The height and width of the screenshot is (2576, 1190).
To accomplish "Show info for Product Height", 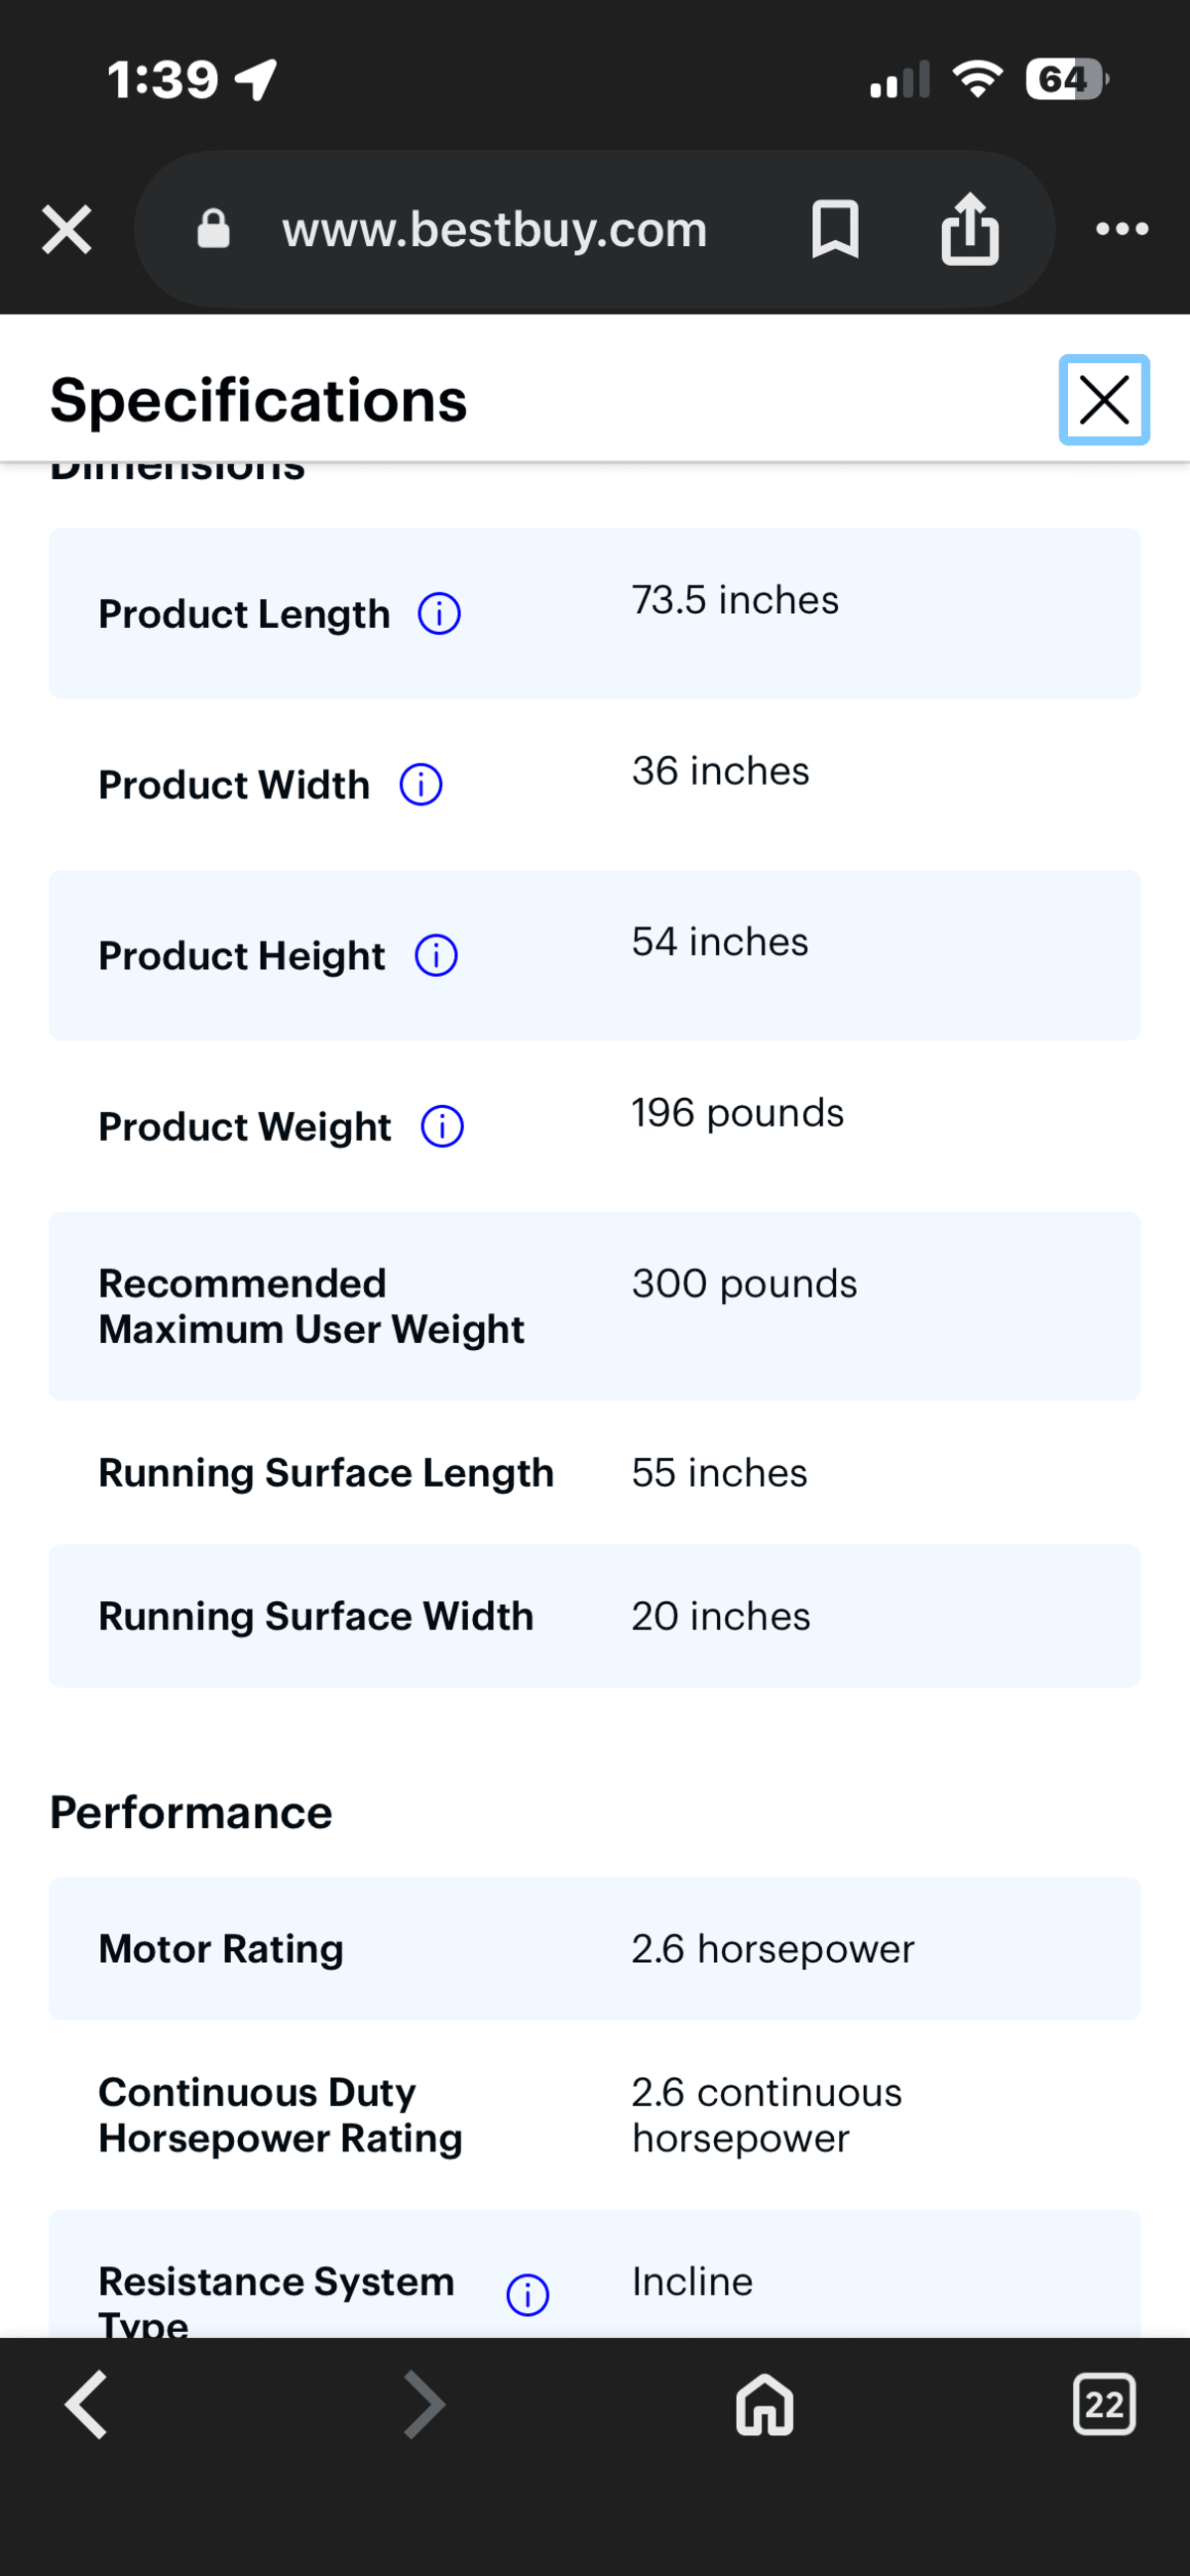I will pyautogui.click(x=436, y=956).
